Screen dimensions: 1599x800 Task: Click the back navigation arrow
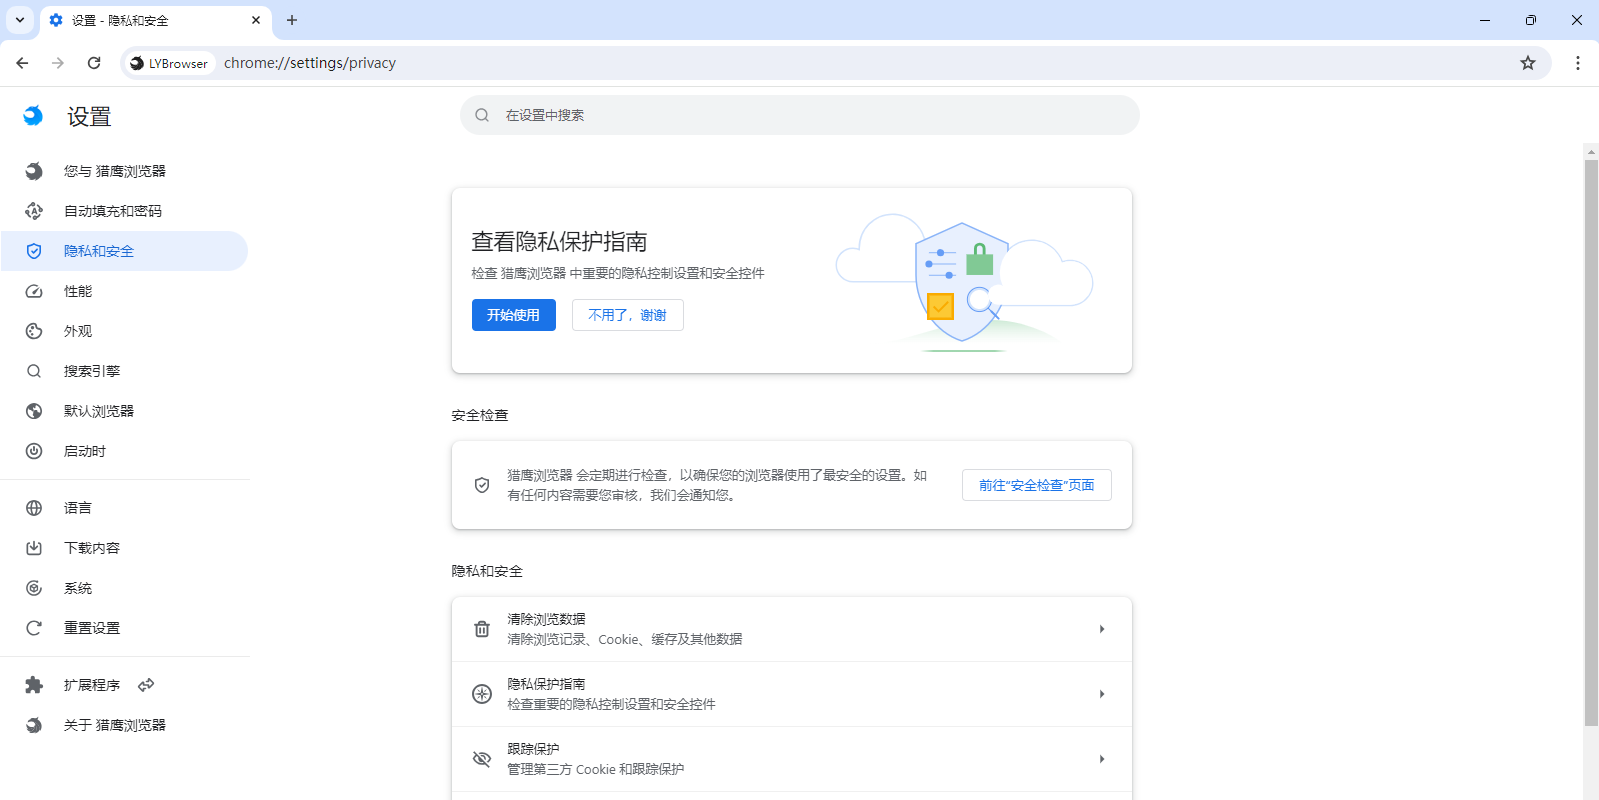(x=22, y=63)
